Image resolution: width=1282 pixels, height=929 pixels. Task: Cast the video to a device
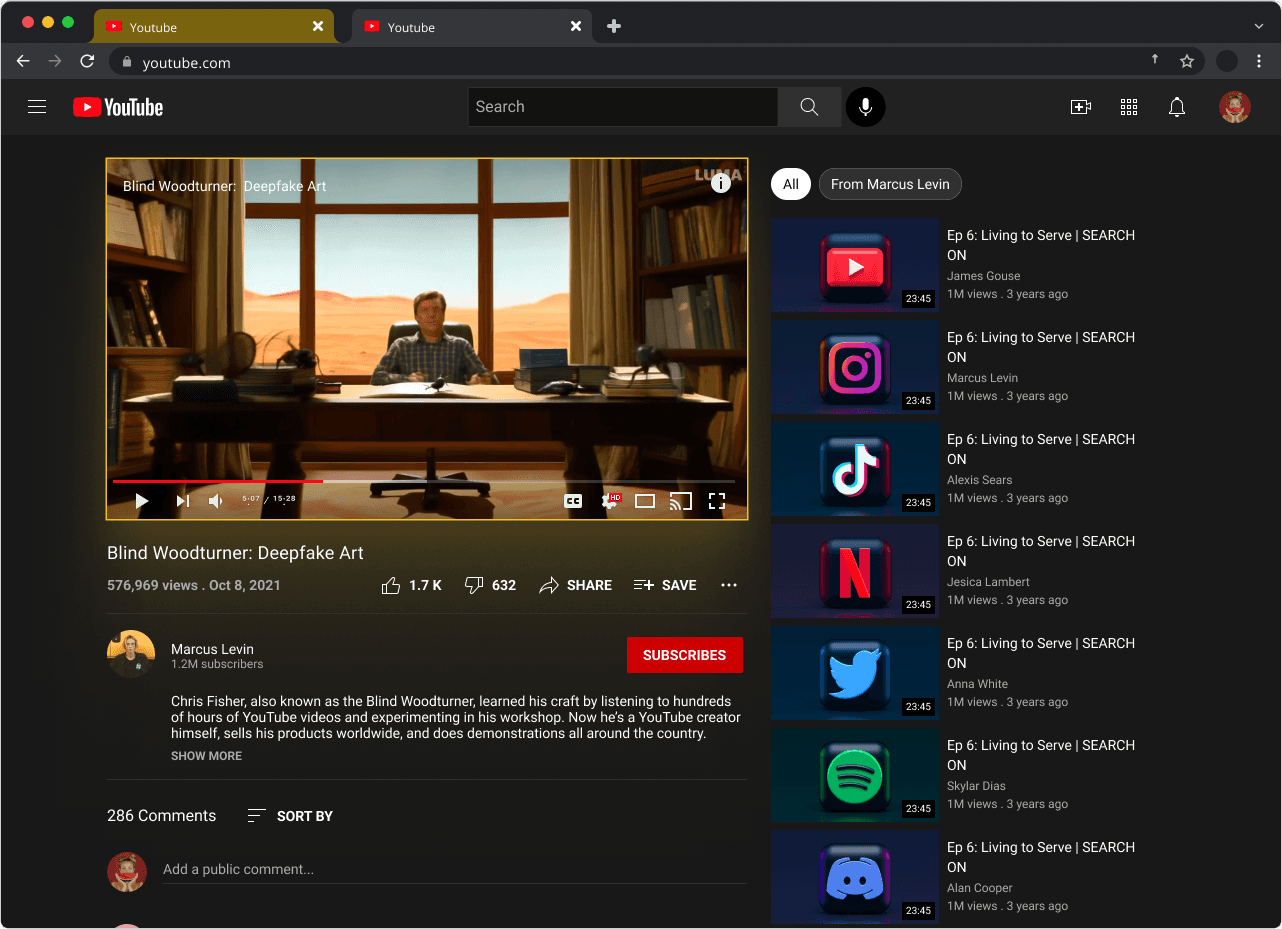coord(681,501)
